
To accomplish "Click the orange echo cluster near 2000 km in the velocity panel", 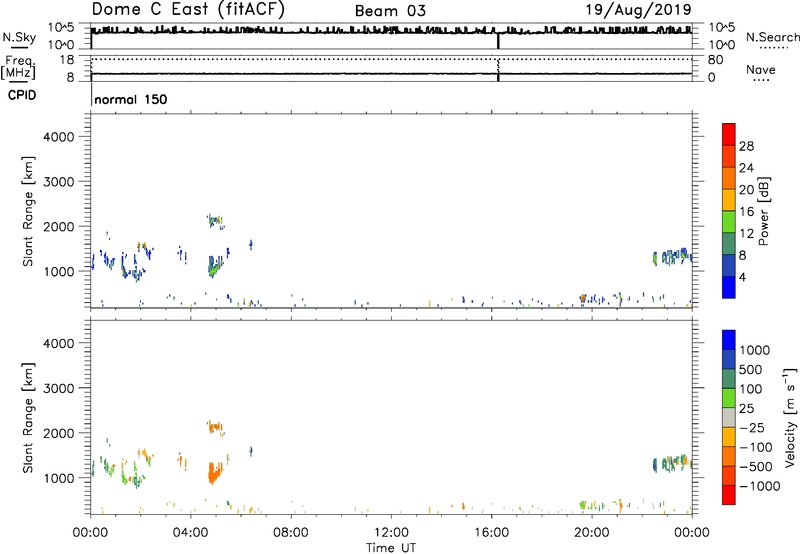I will [x=215, y=427].
